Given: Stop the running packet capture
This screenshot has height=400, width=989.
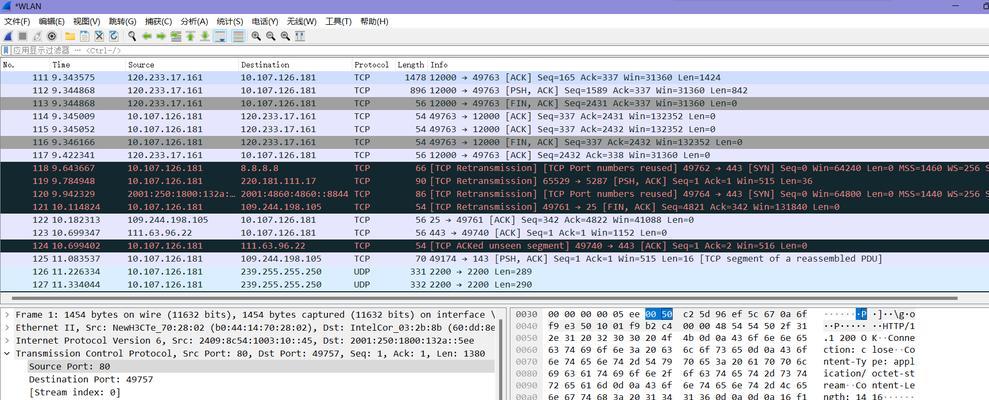Looking at the screenshot, I should point(23,36).
